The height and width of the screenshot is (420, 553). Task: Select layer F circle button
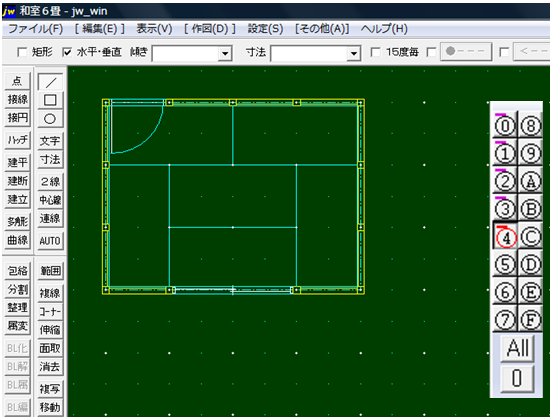[530, 319]
